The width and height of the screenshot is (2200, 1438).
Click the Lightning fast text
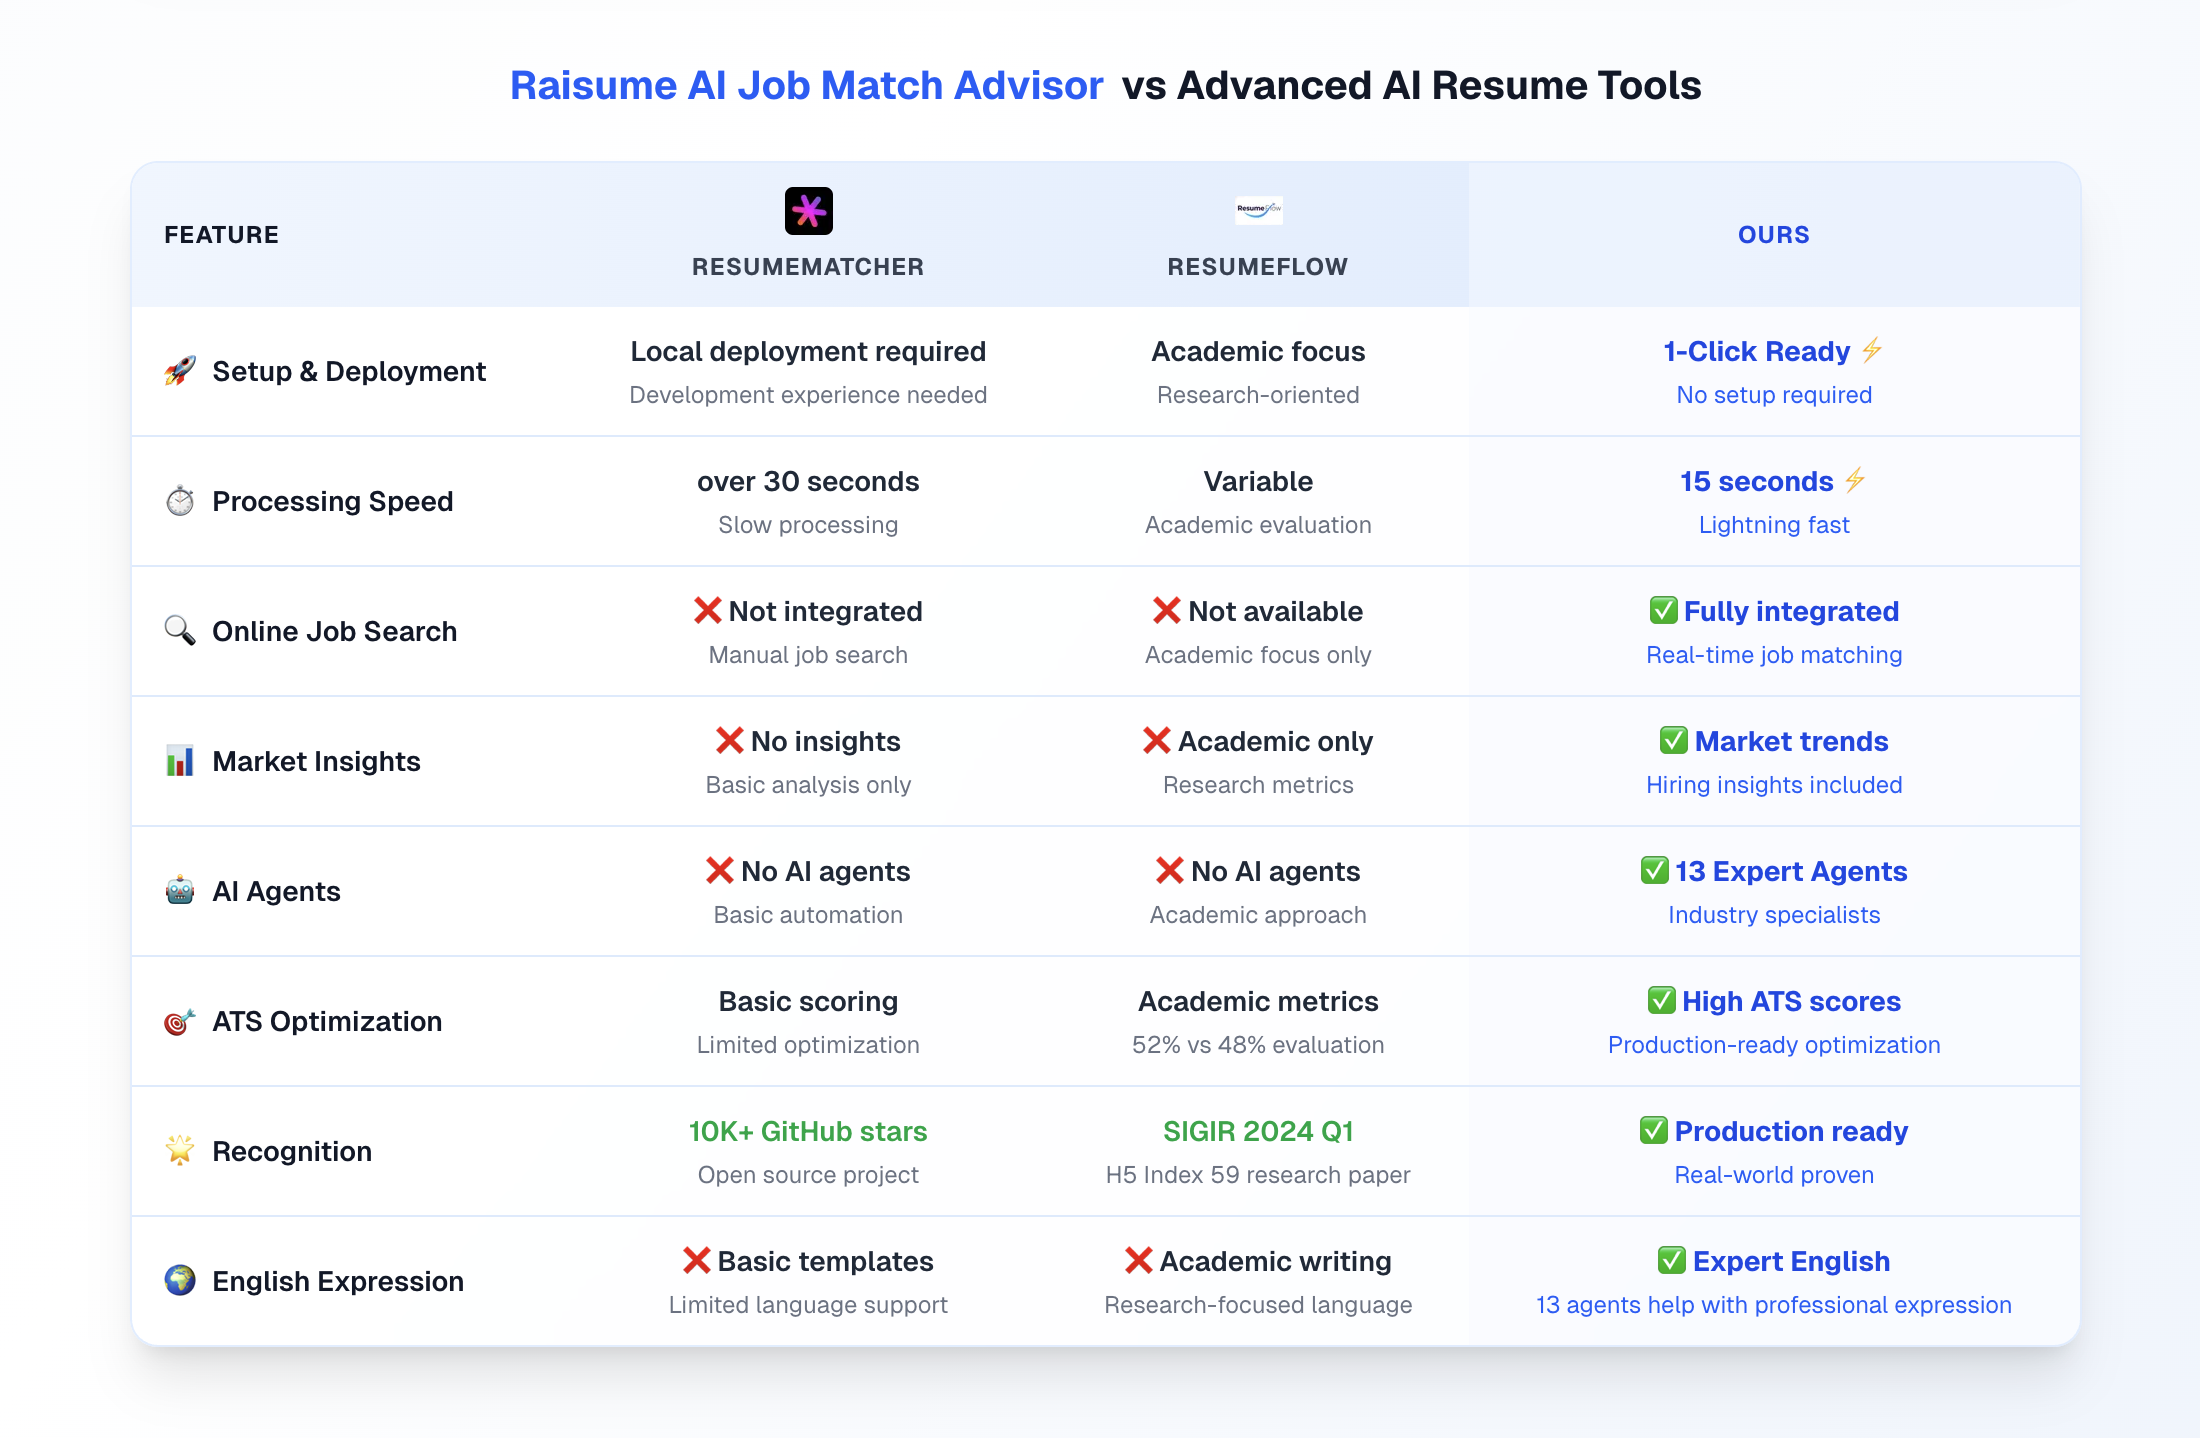[1774, 525]
